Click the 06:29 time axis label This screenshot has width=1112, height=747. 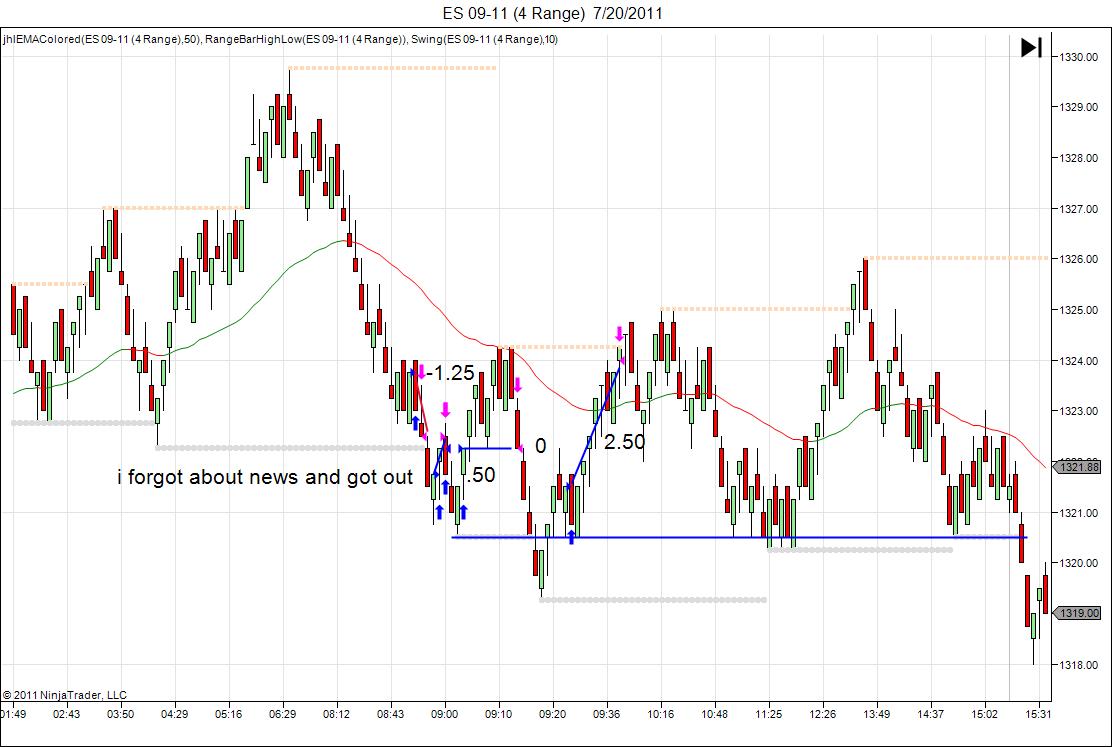pos(282,714)
